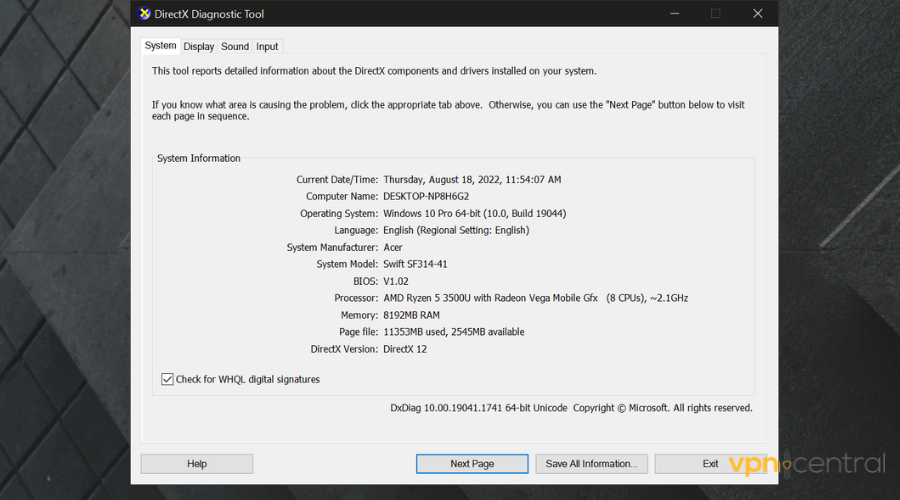This screenshot has width=900, height=500.
Task: Exit the diagnostic tool via Exit button
Action: point(710,464)
